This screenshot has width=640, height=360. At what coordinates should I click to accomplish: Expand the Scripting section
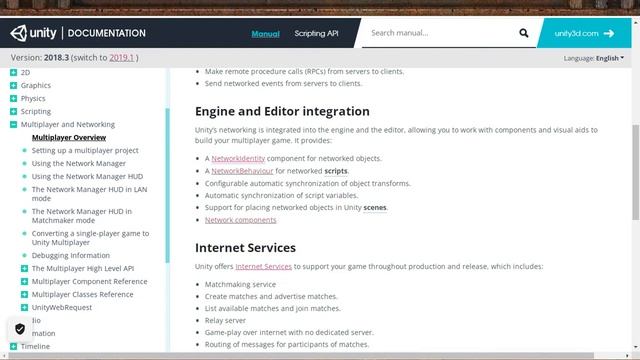coord(13,111)
